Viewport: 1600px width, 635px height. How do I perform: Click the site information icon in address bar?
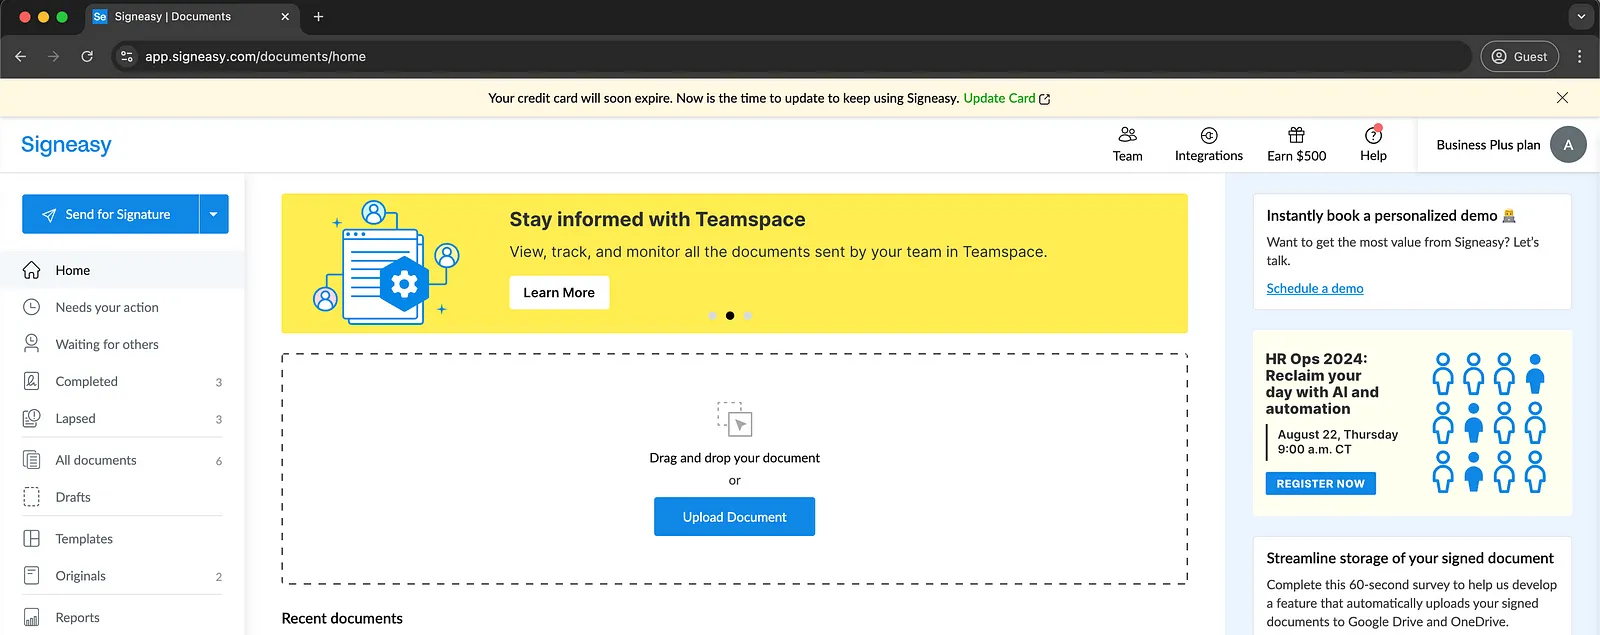coord(127,56)
